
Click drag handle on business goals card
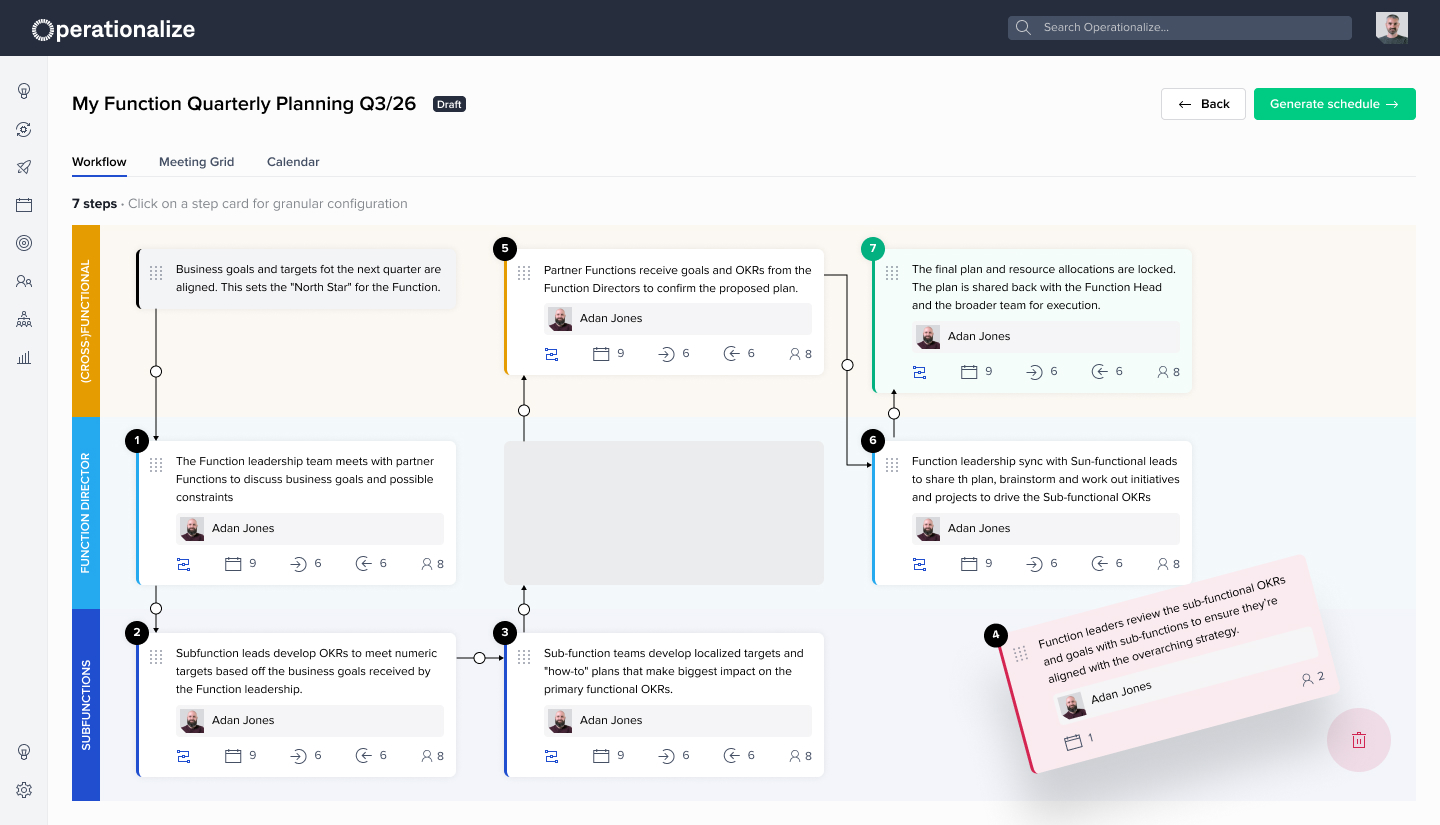click(156, 273)
